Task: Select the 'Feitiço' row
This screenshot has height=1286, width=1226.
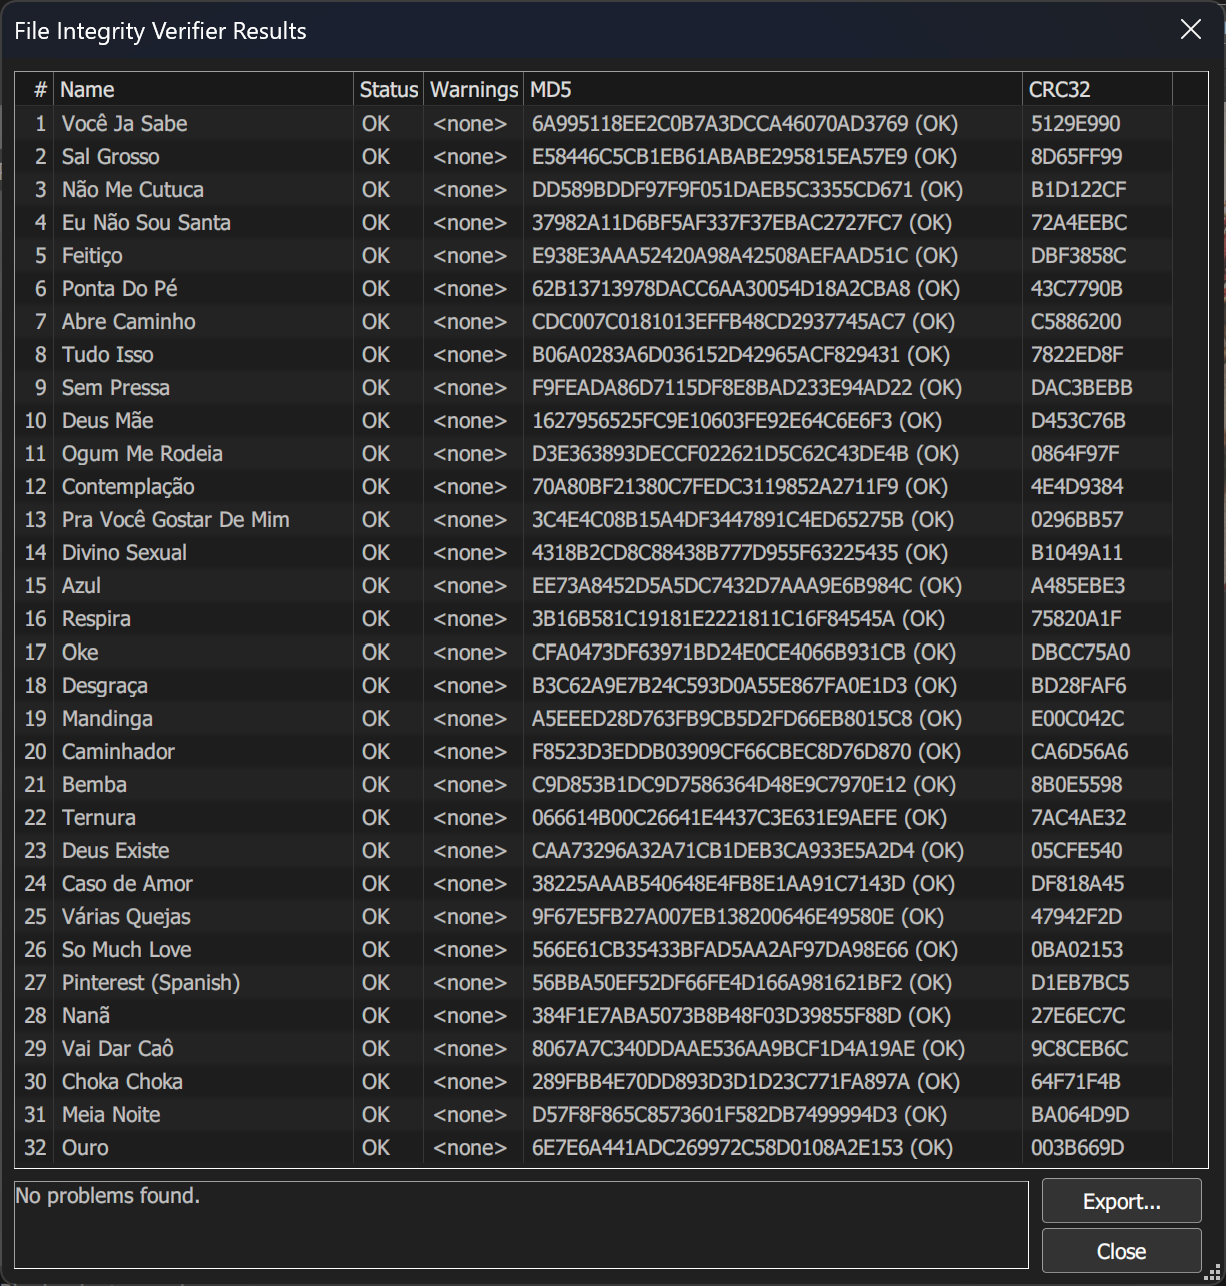Action: [612, 255]
